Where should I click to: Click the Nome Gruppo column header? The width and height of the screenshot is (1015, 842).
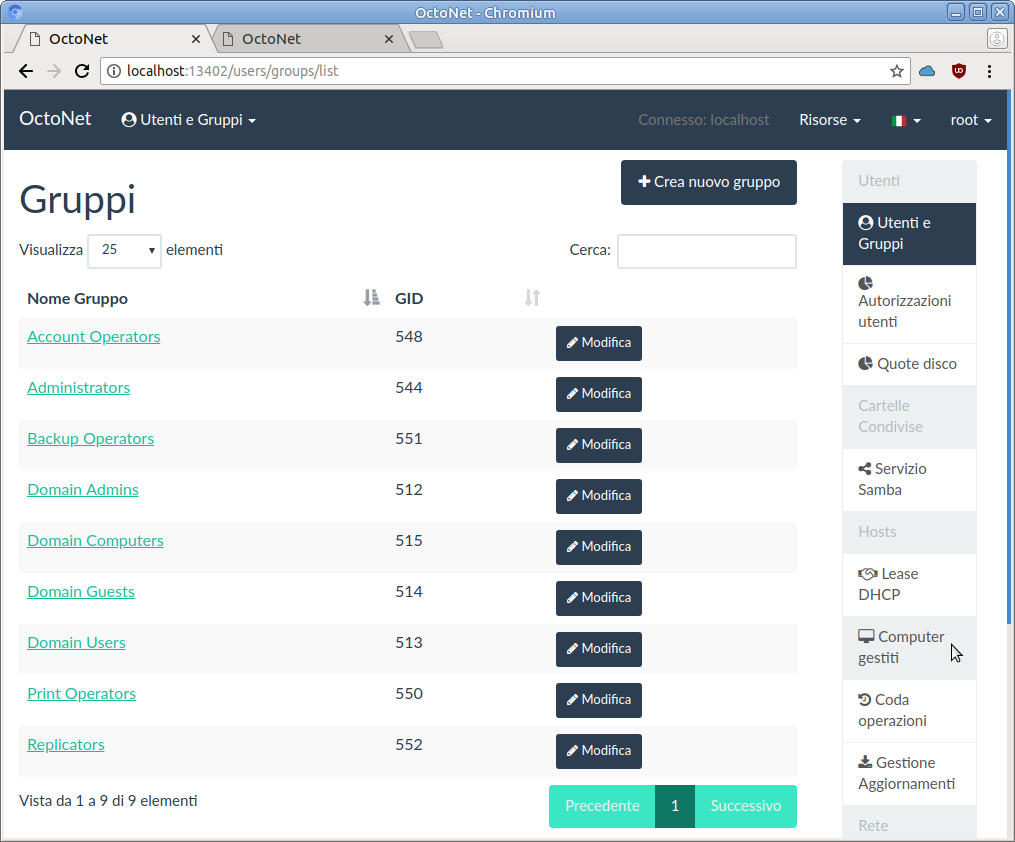click(78, 299)
